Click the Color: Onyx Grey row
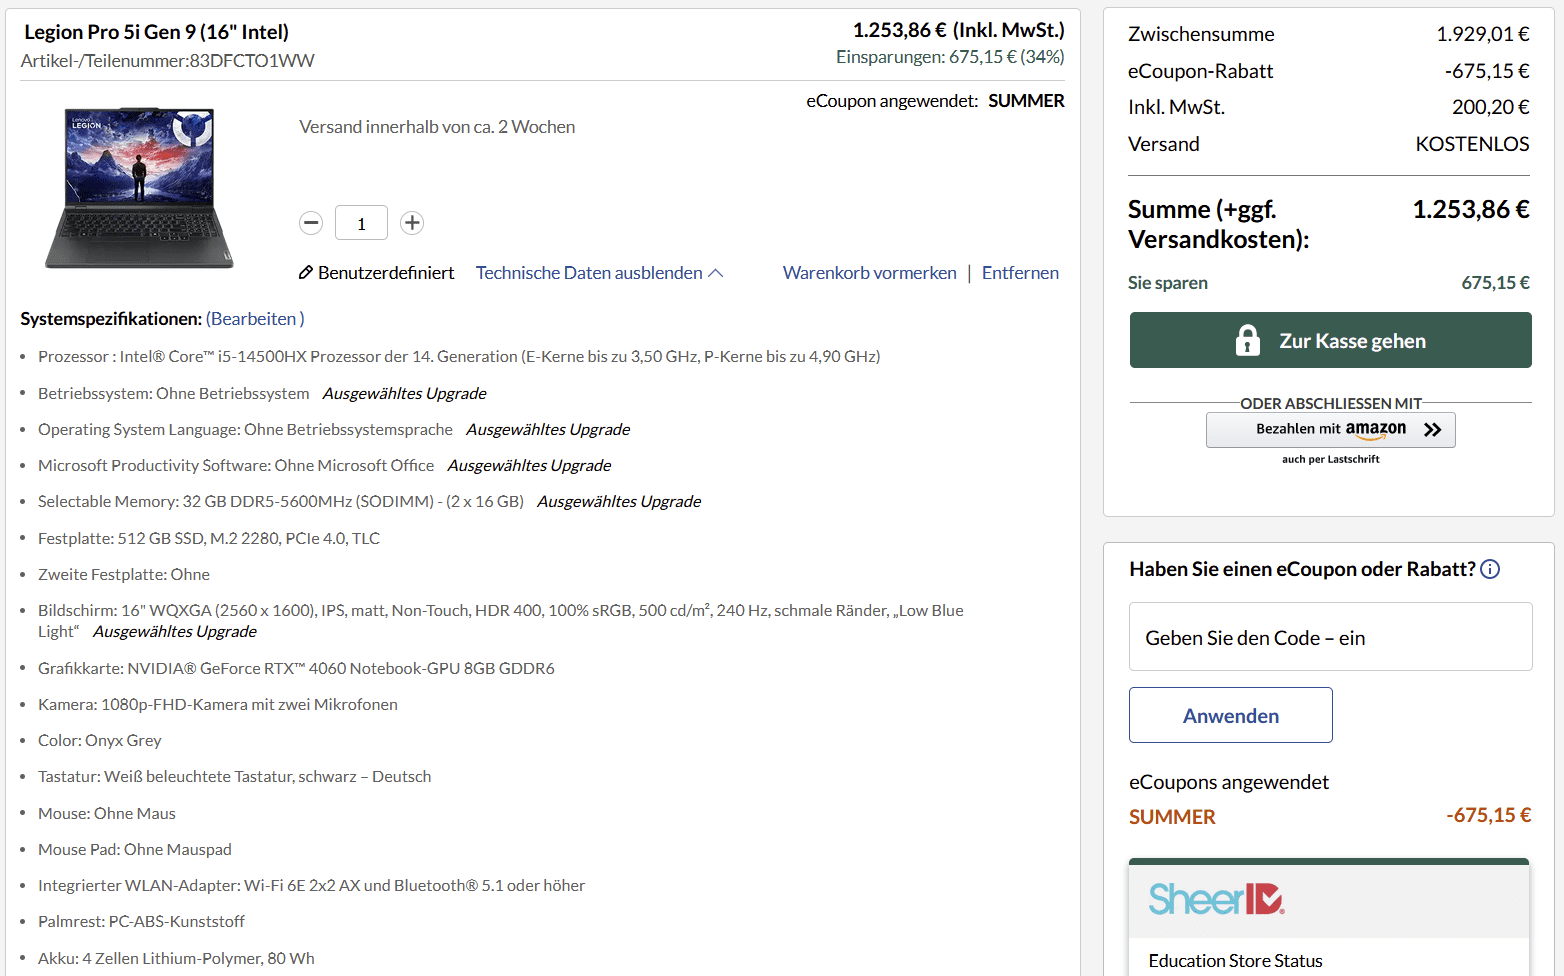The height and width of the screenshot is (976, 1564). [100, 740]
